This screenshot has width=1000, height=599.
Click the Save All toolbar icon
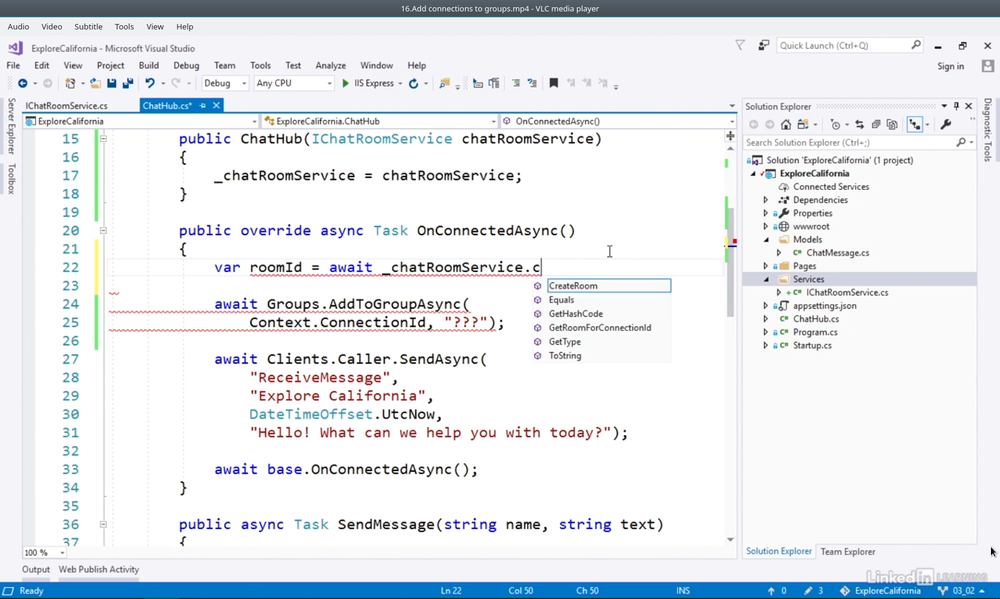tap(128, 84)
